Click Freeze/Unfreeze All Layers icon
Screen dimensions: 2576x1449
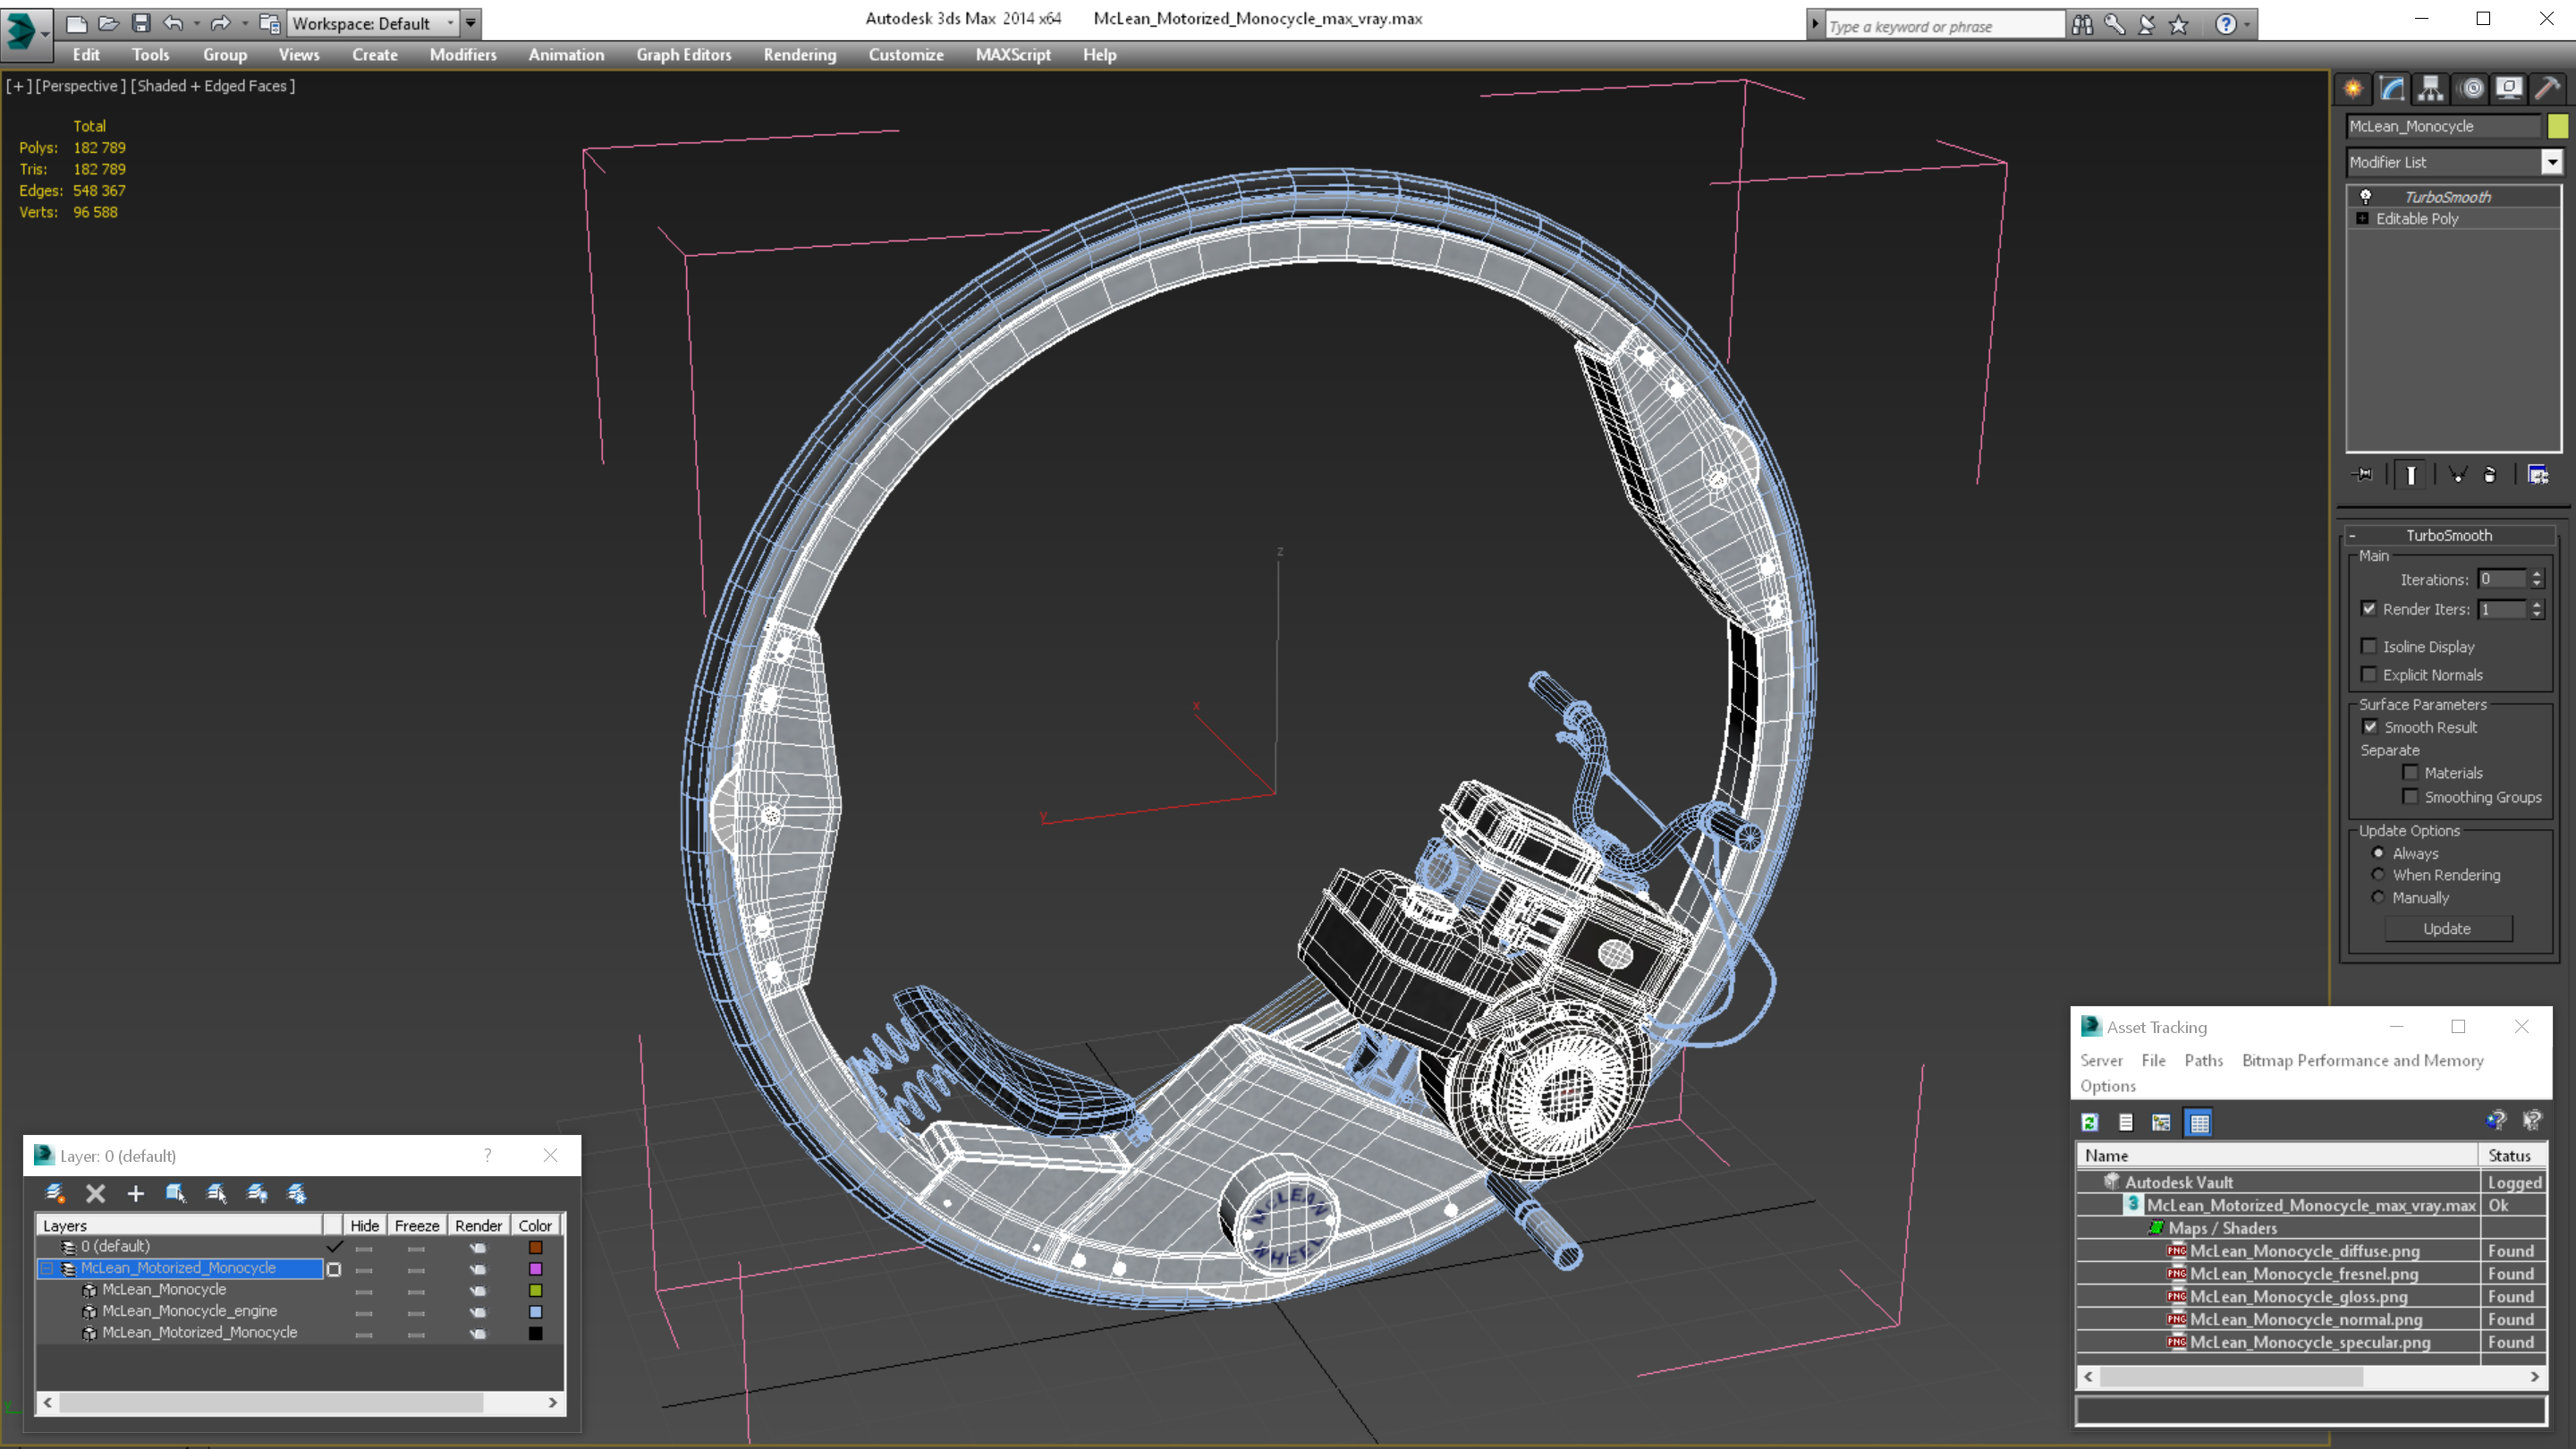[297, 1193]
